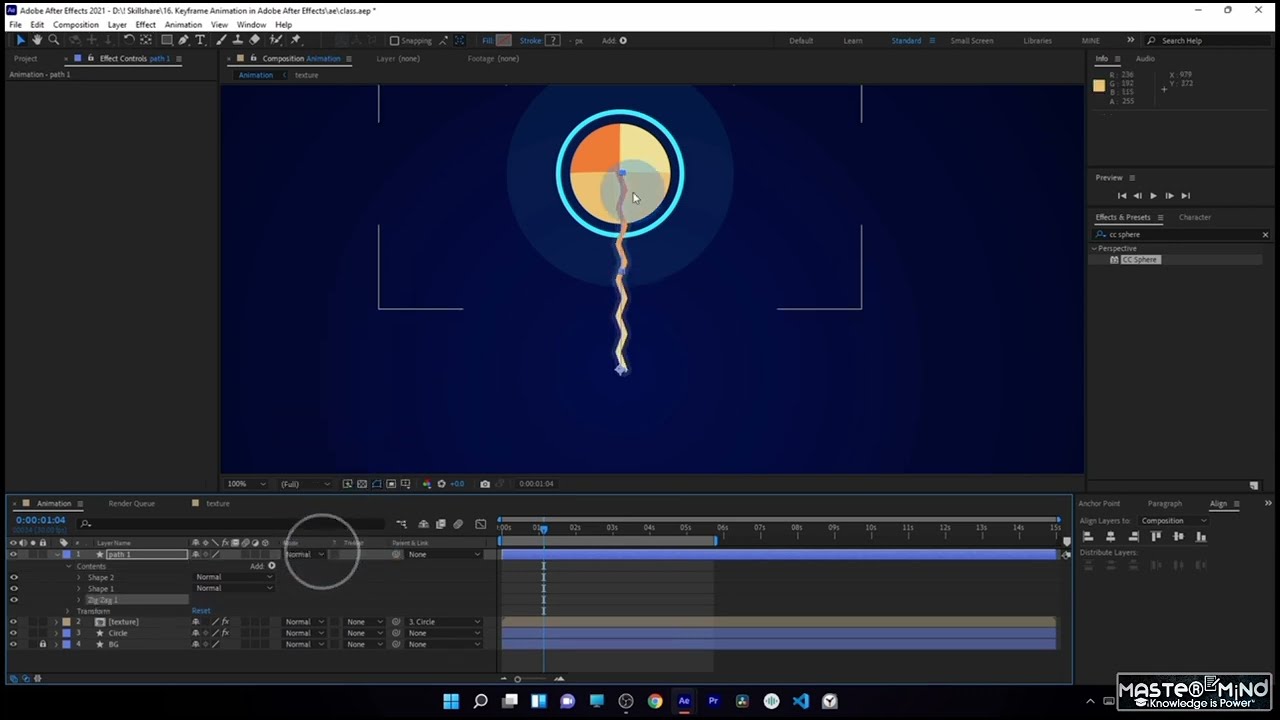The image size is (1280, 720).
Task: Open Google Chrome from the taskbar
Action: tap(655, 701)
